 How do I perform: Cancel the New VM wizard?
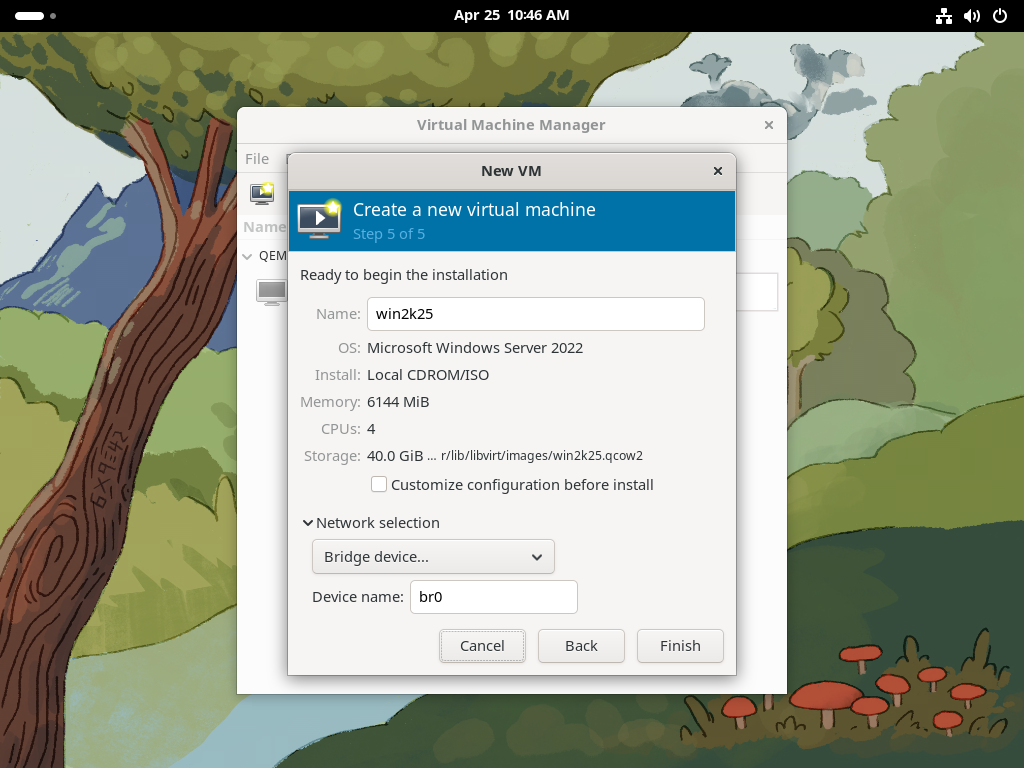pyautogui.click(x=482, y=646)
